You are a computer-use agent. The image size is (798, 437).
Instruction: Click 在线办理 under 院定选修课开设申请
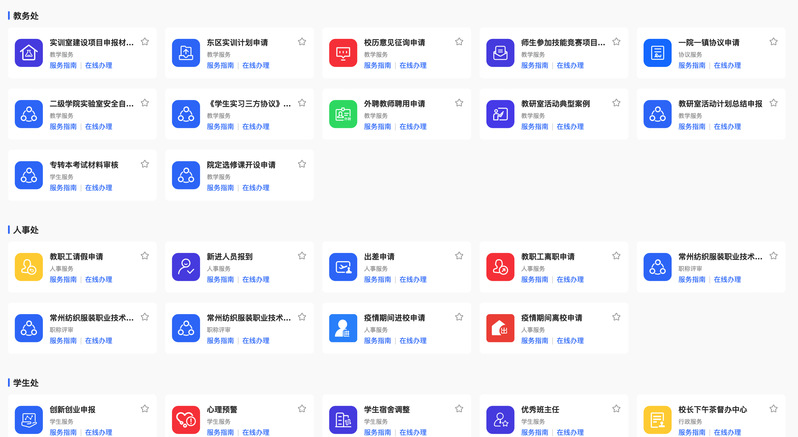[x=255, y=188]
